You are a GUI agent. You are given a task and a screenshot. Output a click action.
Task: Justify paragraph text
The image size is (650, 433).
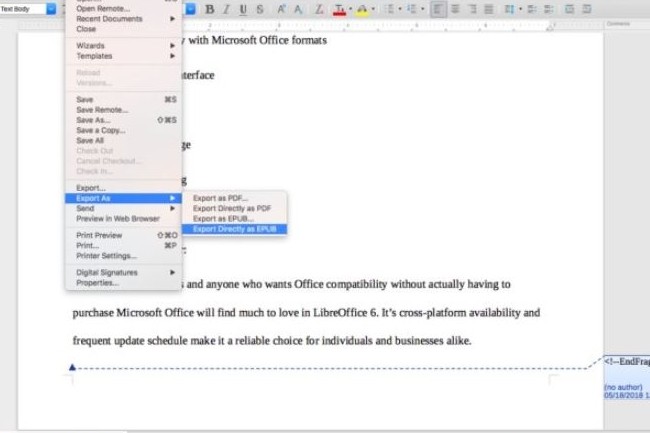489,9
